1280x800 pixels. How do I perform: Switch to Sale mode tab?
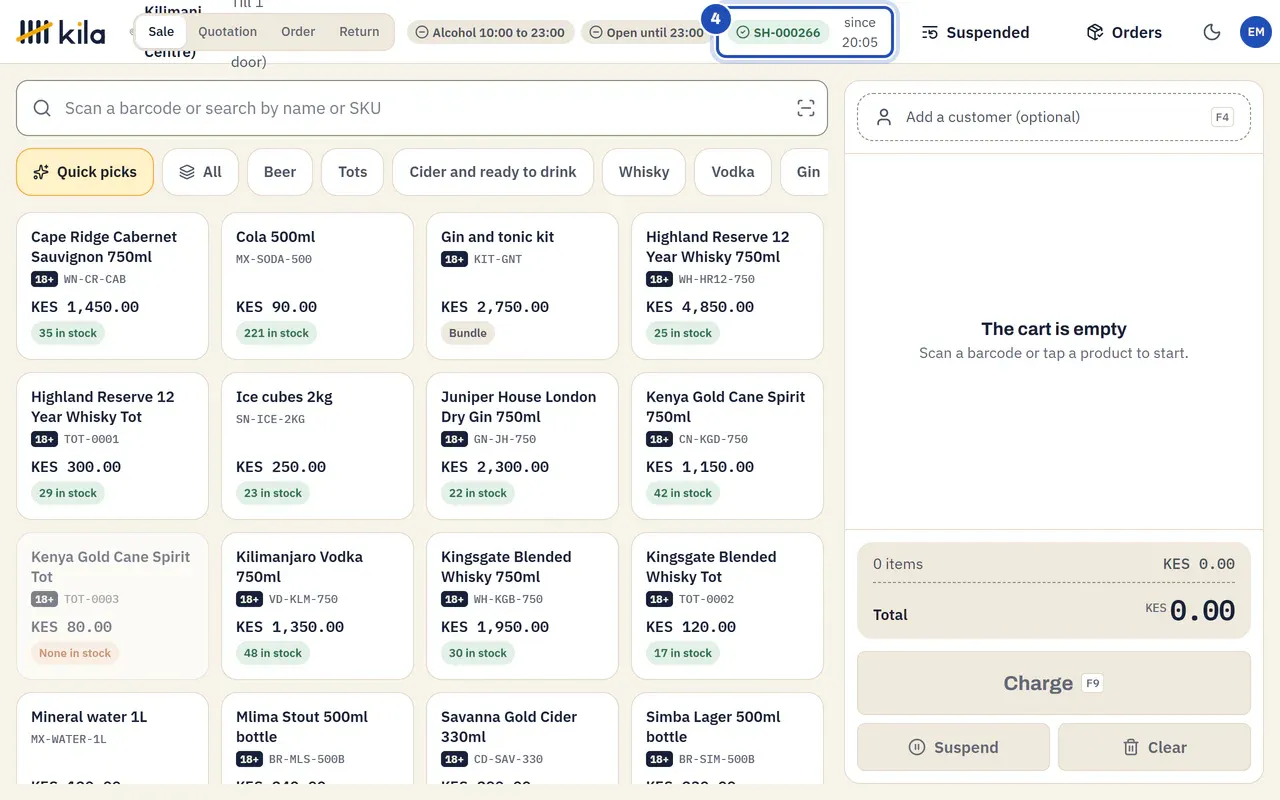click(x=161, y=32)
